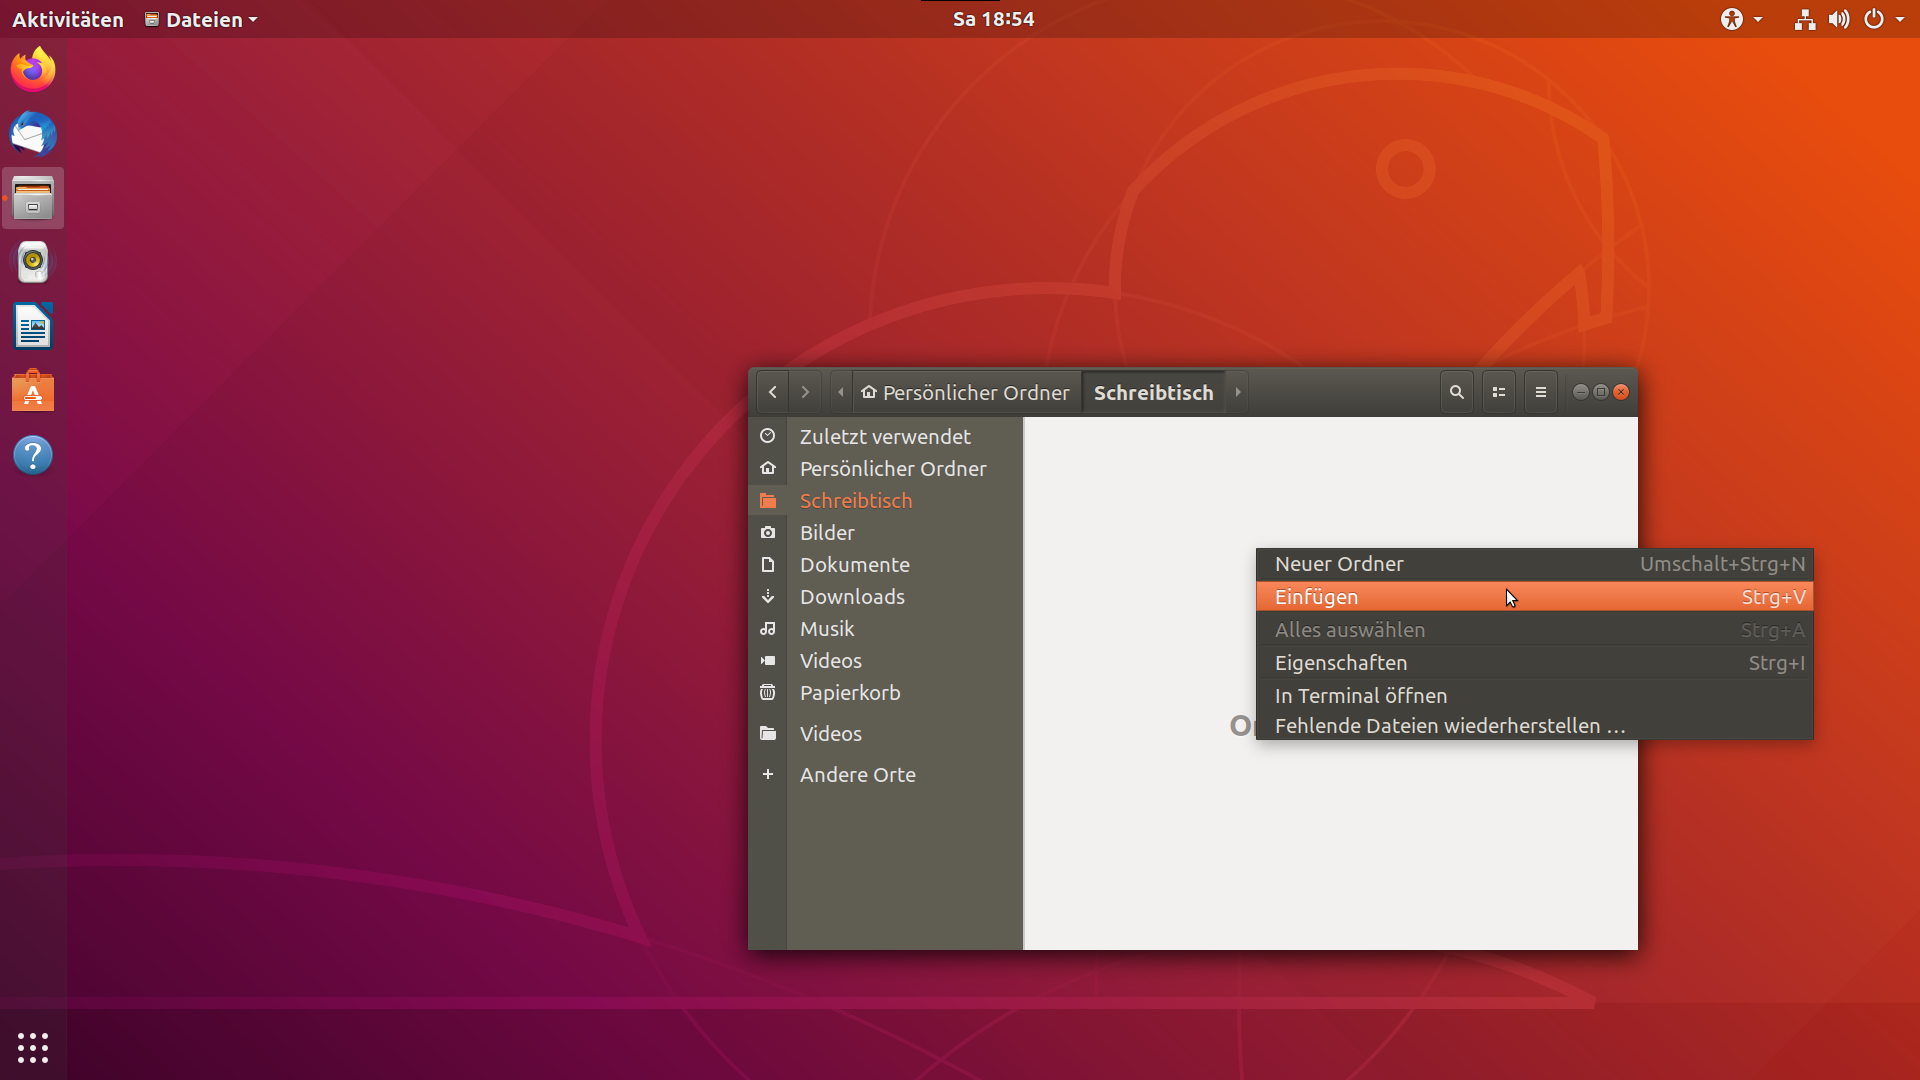The width and height of the screenshot is (1920, 1080).
Task: Toggle list/grid view icon in toolbar
Action: (x=1499, y=392)
